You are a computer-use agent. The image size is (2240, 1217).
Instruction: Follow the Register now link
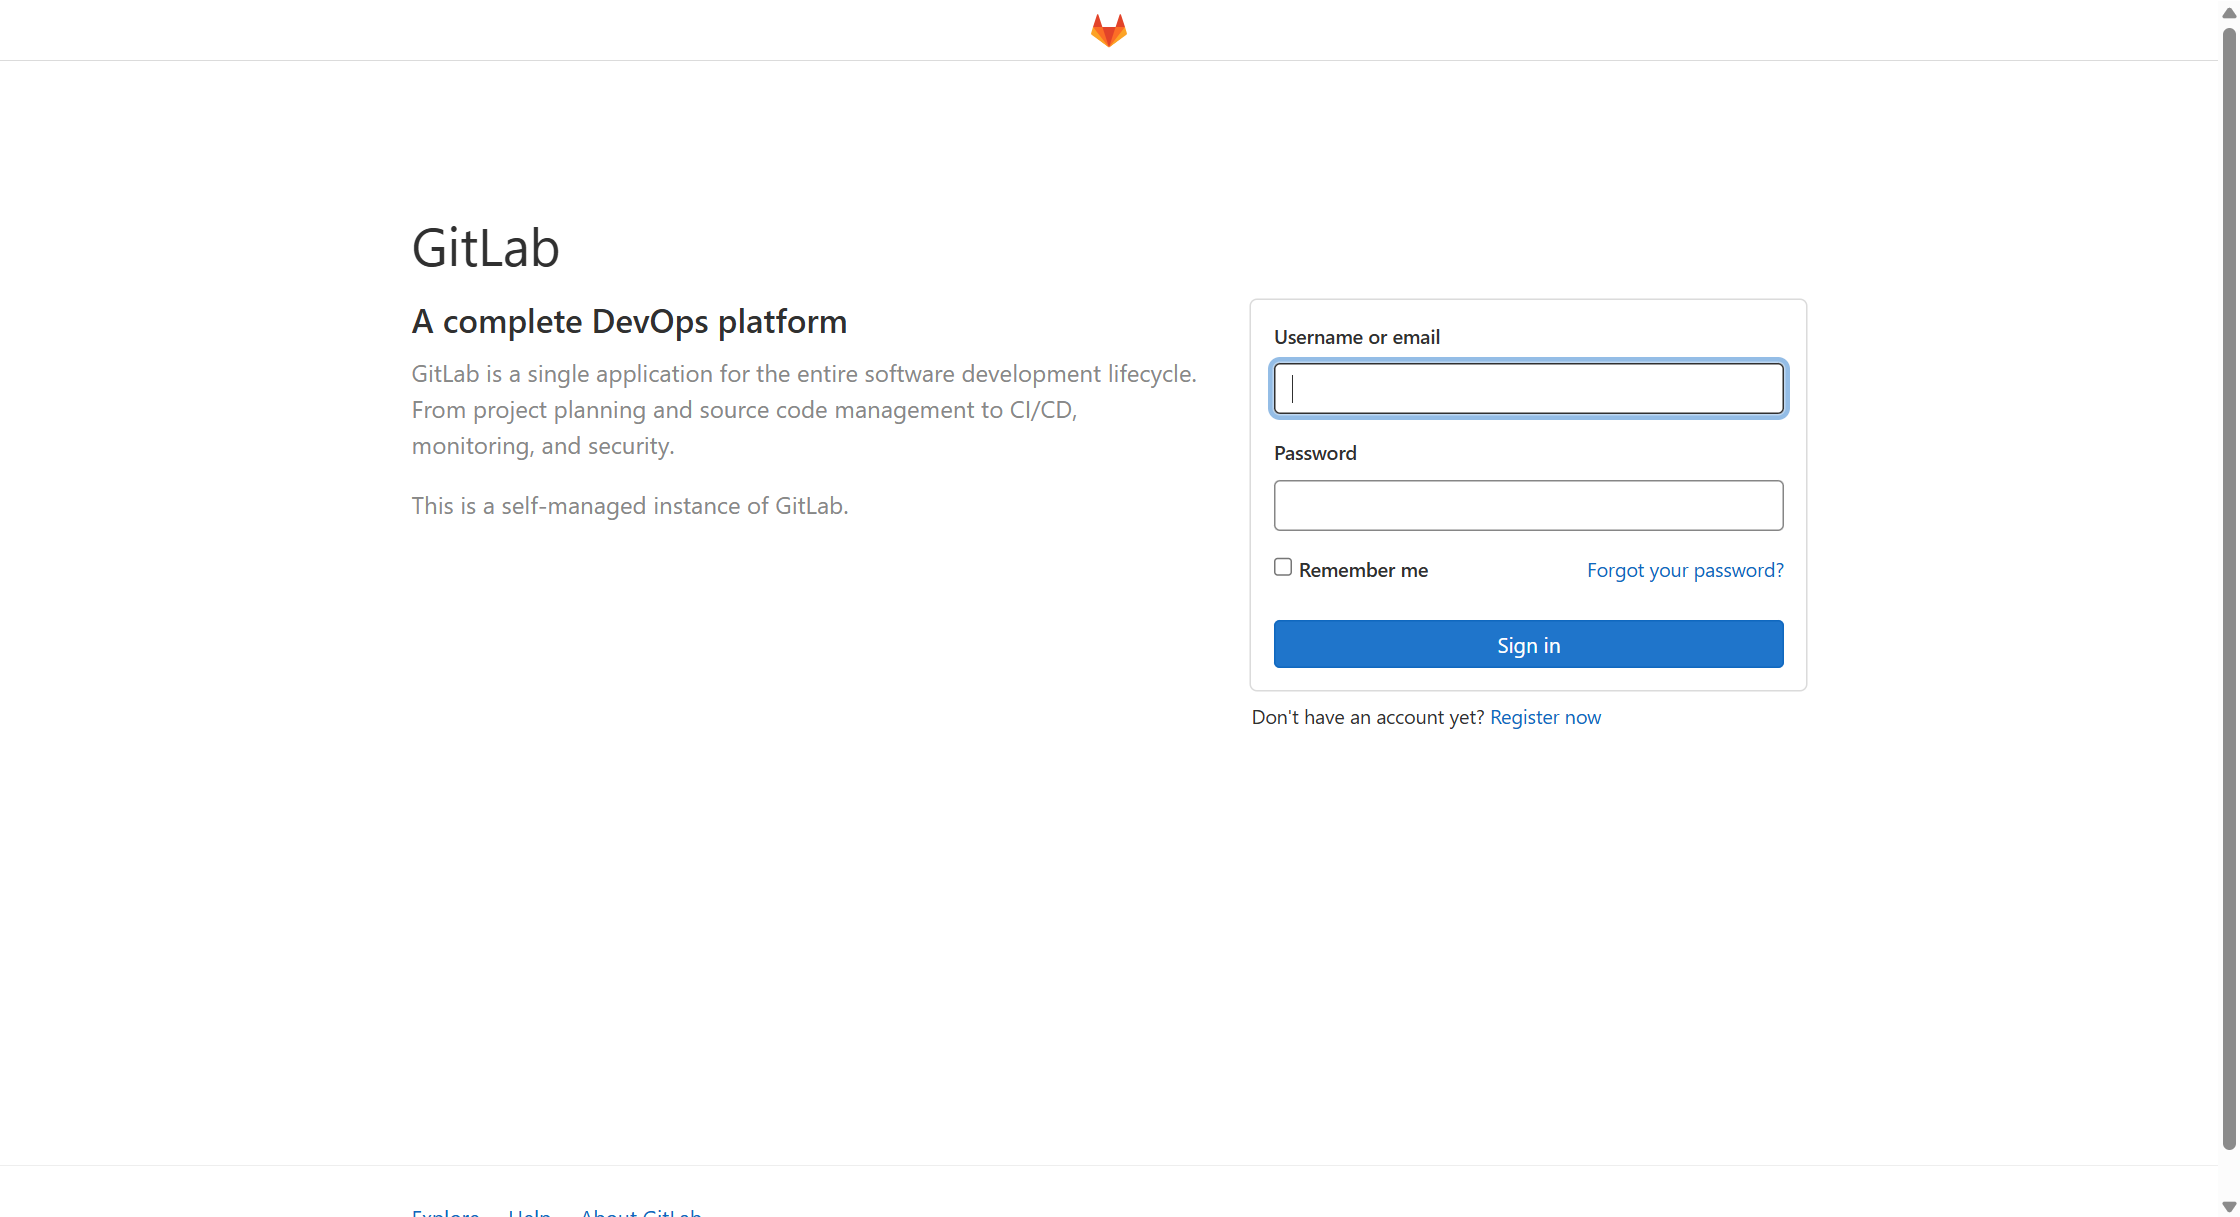[1545, 717]
